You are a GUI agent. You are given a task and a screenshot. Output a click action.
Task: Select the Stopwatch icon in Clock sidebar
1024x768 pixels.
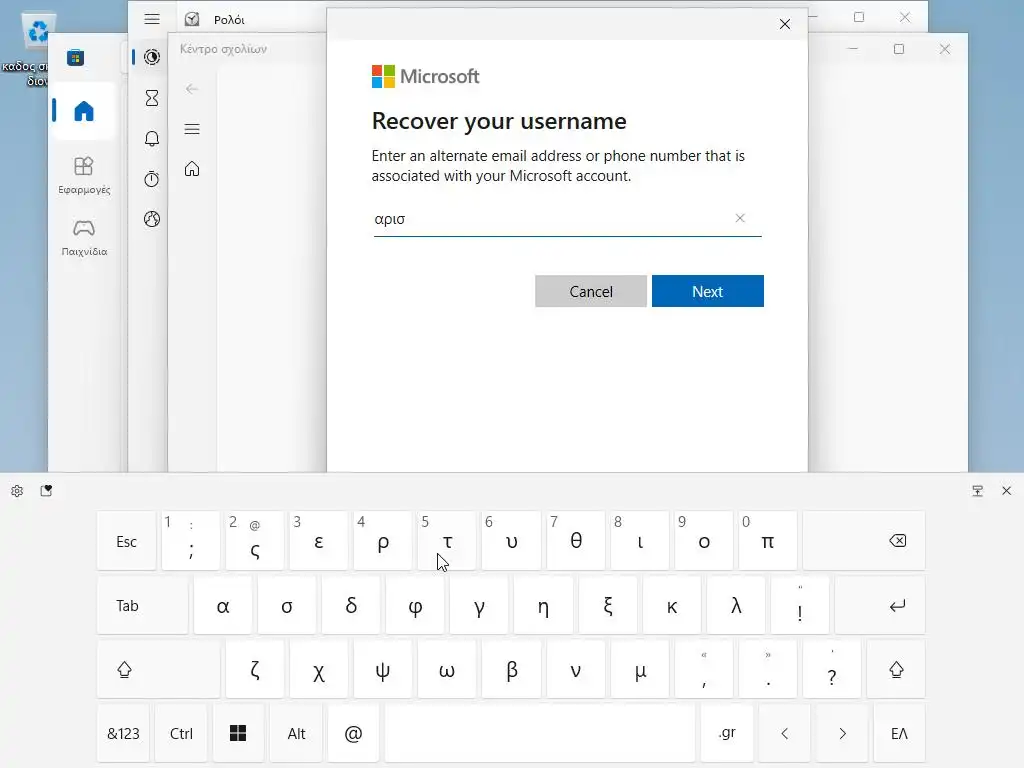(x=152, y=179)
